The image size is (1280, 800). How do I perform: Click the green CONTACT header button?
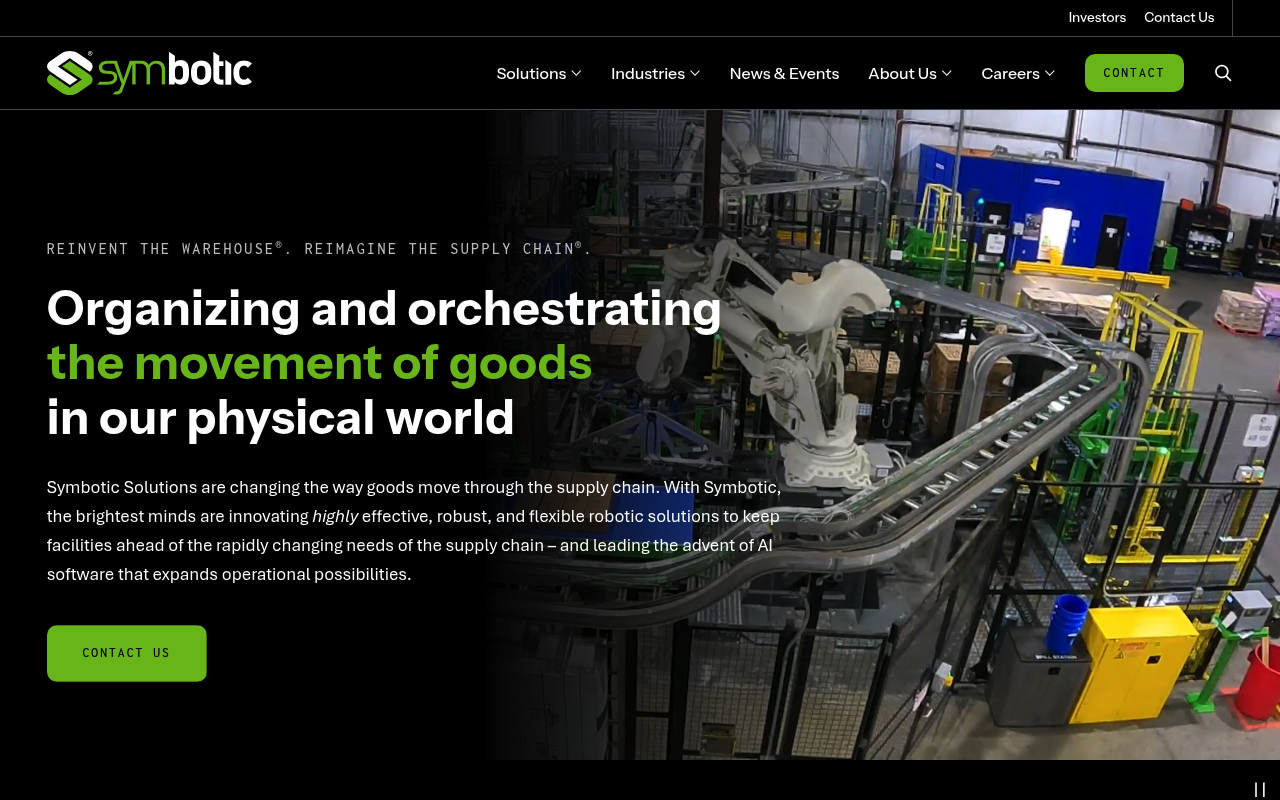(1134, 73)
